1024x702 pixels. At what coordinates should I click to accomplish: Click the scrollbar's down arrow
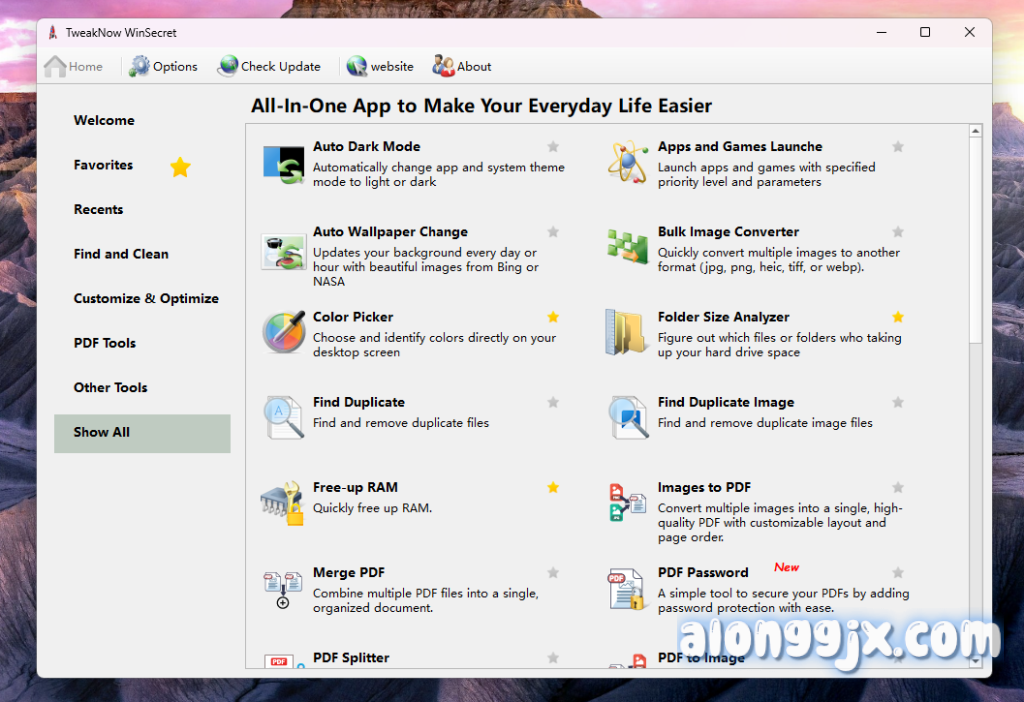coord(975,660)
